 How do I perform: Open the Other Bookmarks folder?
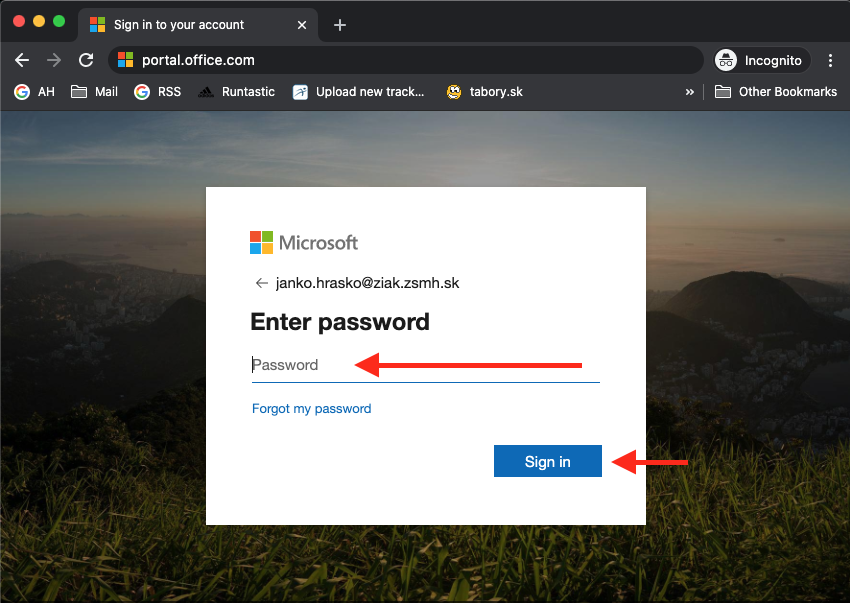pyautogui.click(x=776, y=92)
